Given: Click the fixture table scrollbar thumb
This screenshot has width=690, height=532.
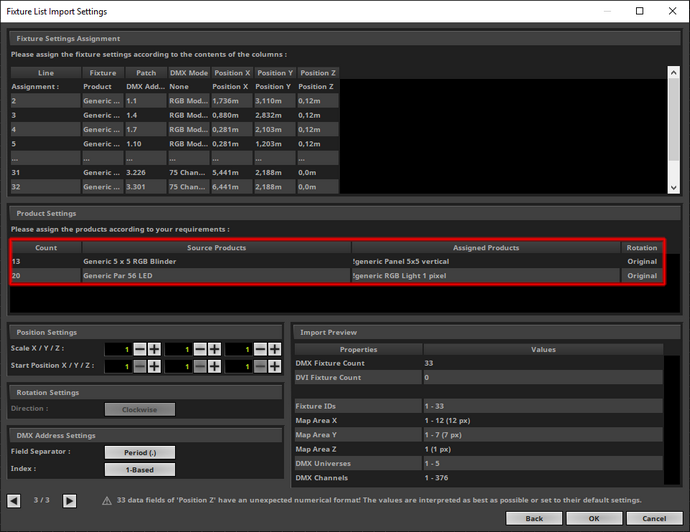Looking at the screenshot, I should click(674, 120).
